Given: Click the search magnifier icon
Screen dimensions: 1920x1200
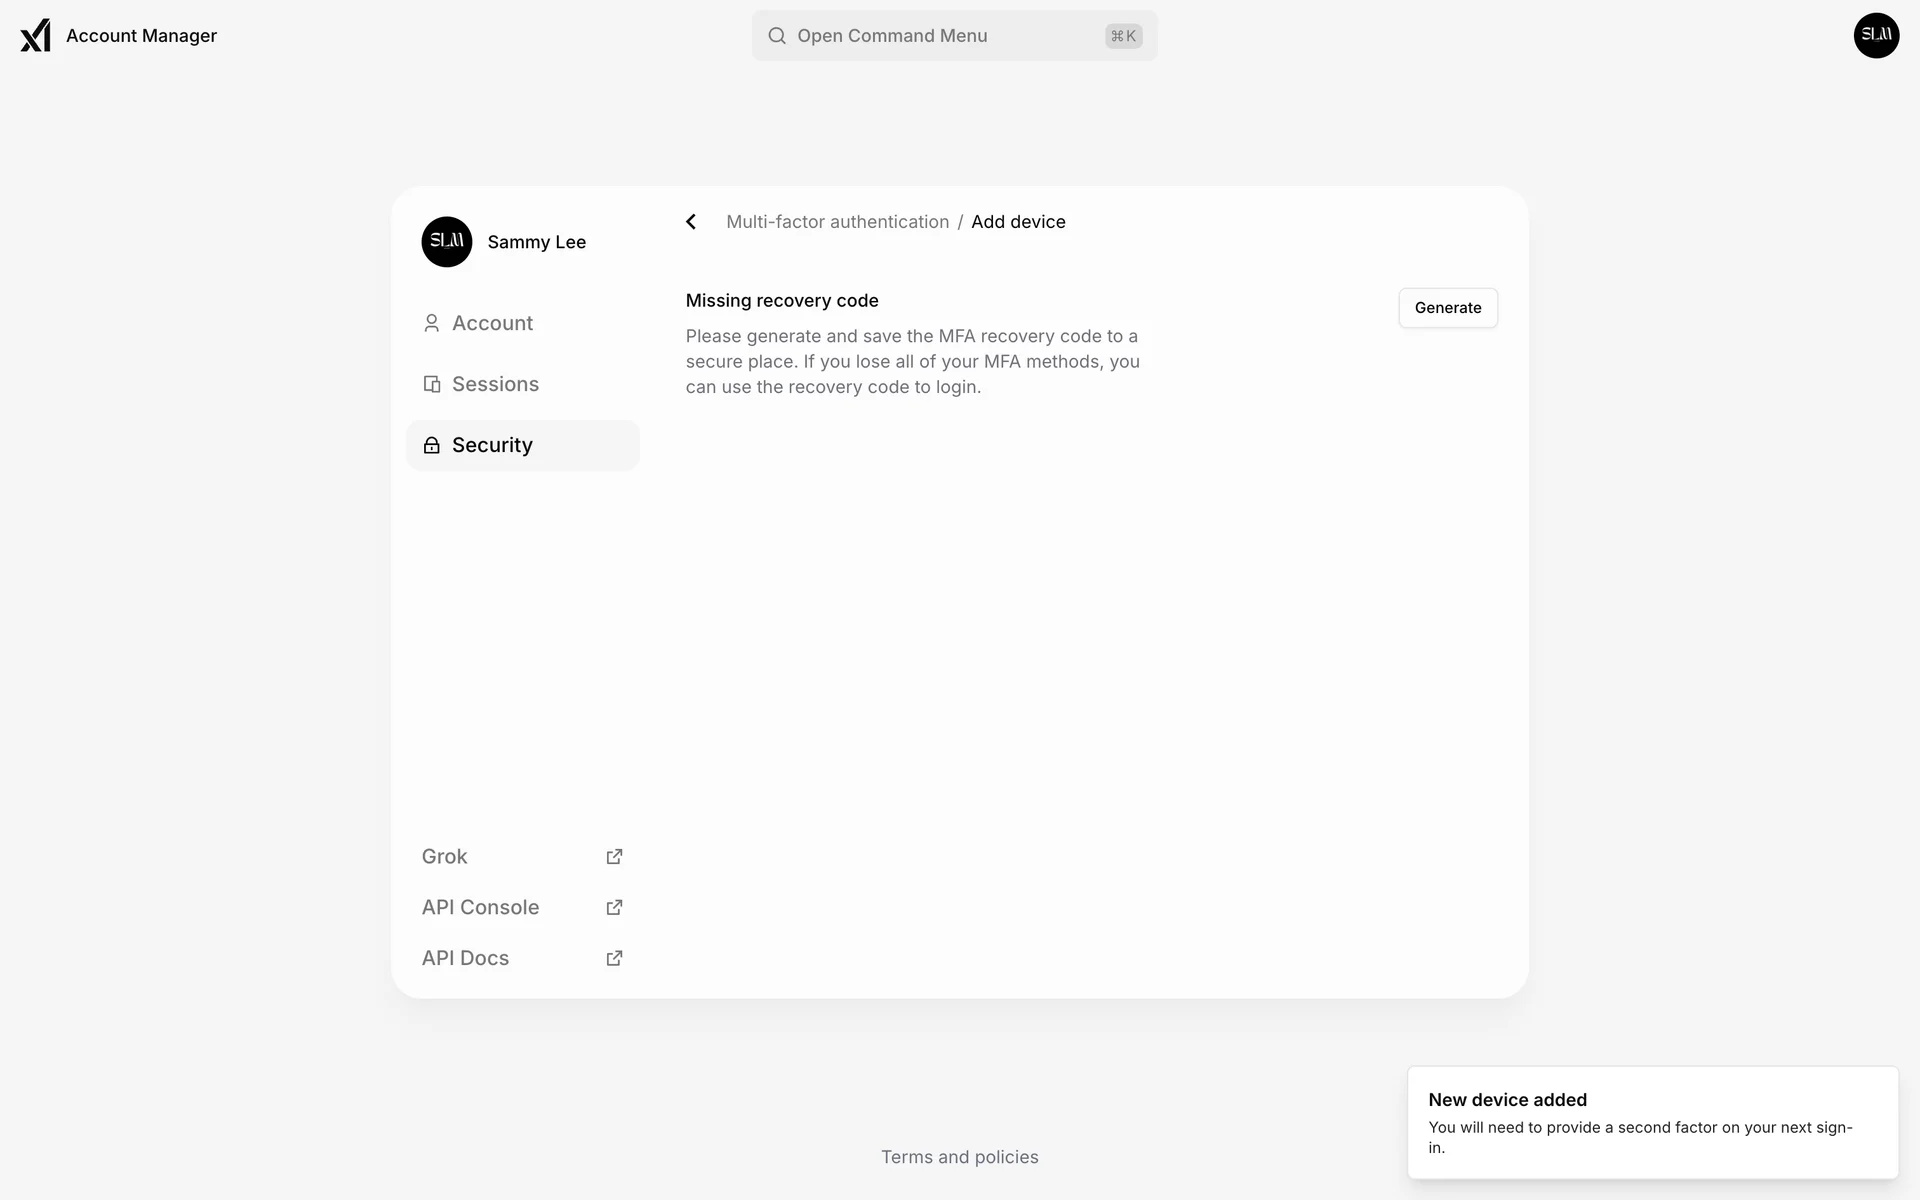Looking at the screenshot, I should coord(776,36).
